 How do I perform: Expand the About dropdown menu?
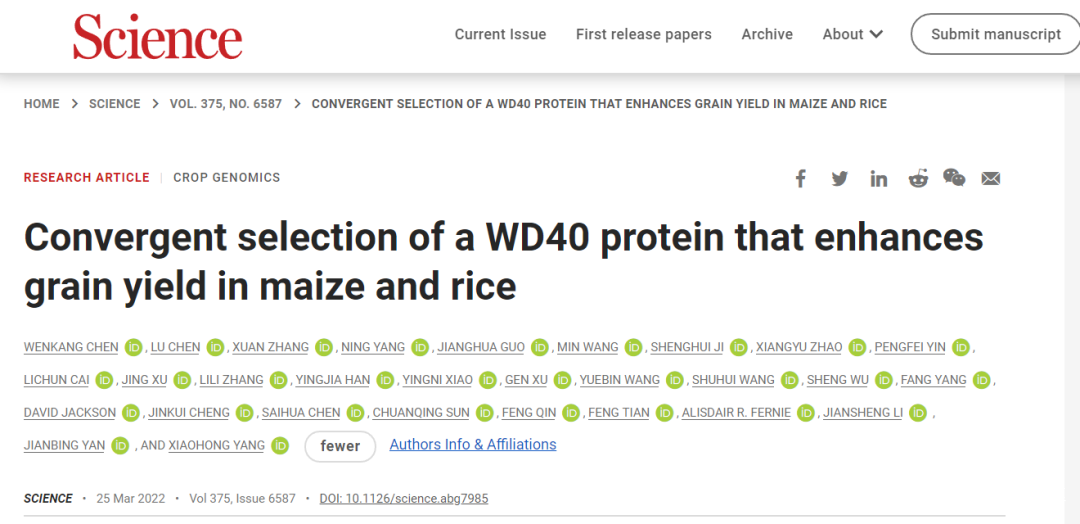click(852, 34)
